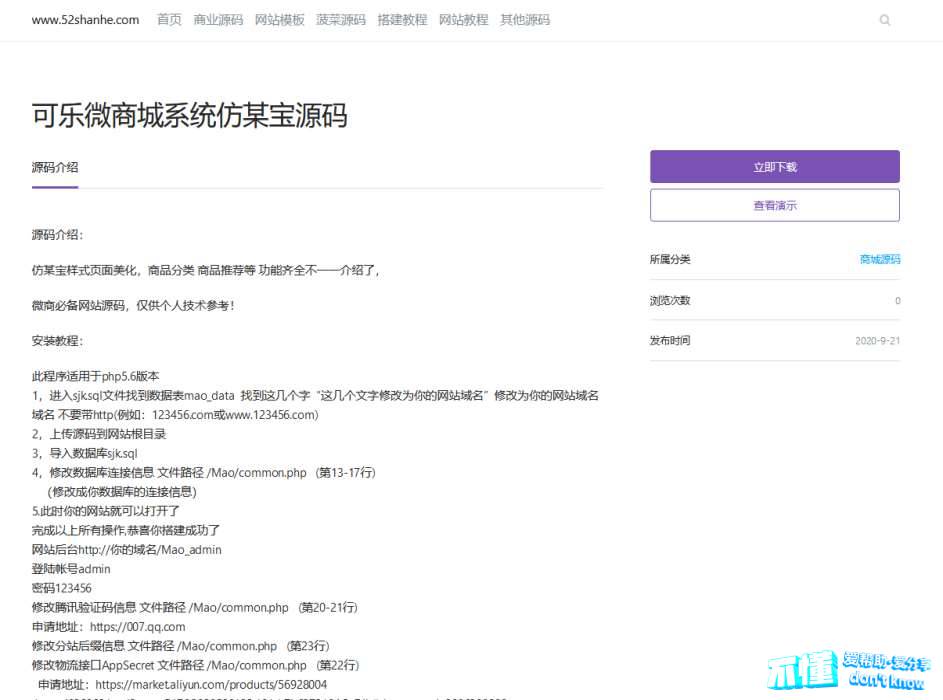This screenshot has width=943, height=700.
Task: Click the 2020-9-21 publish date value
Action: click(877, 341)
